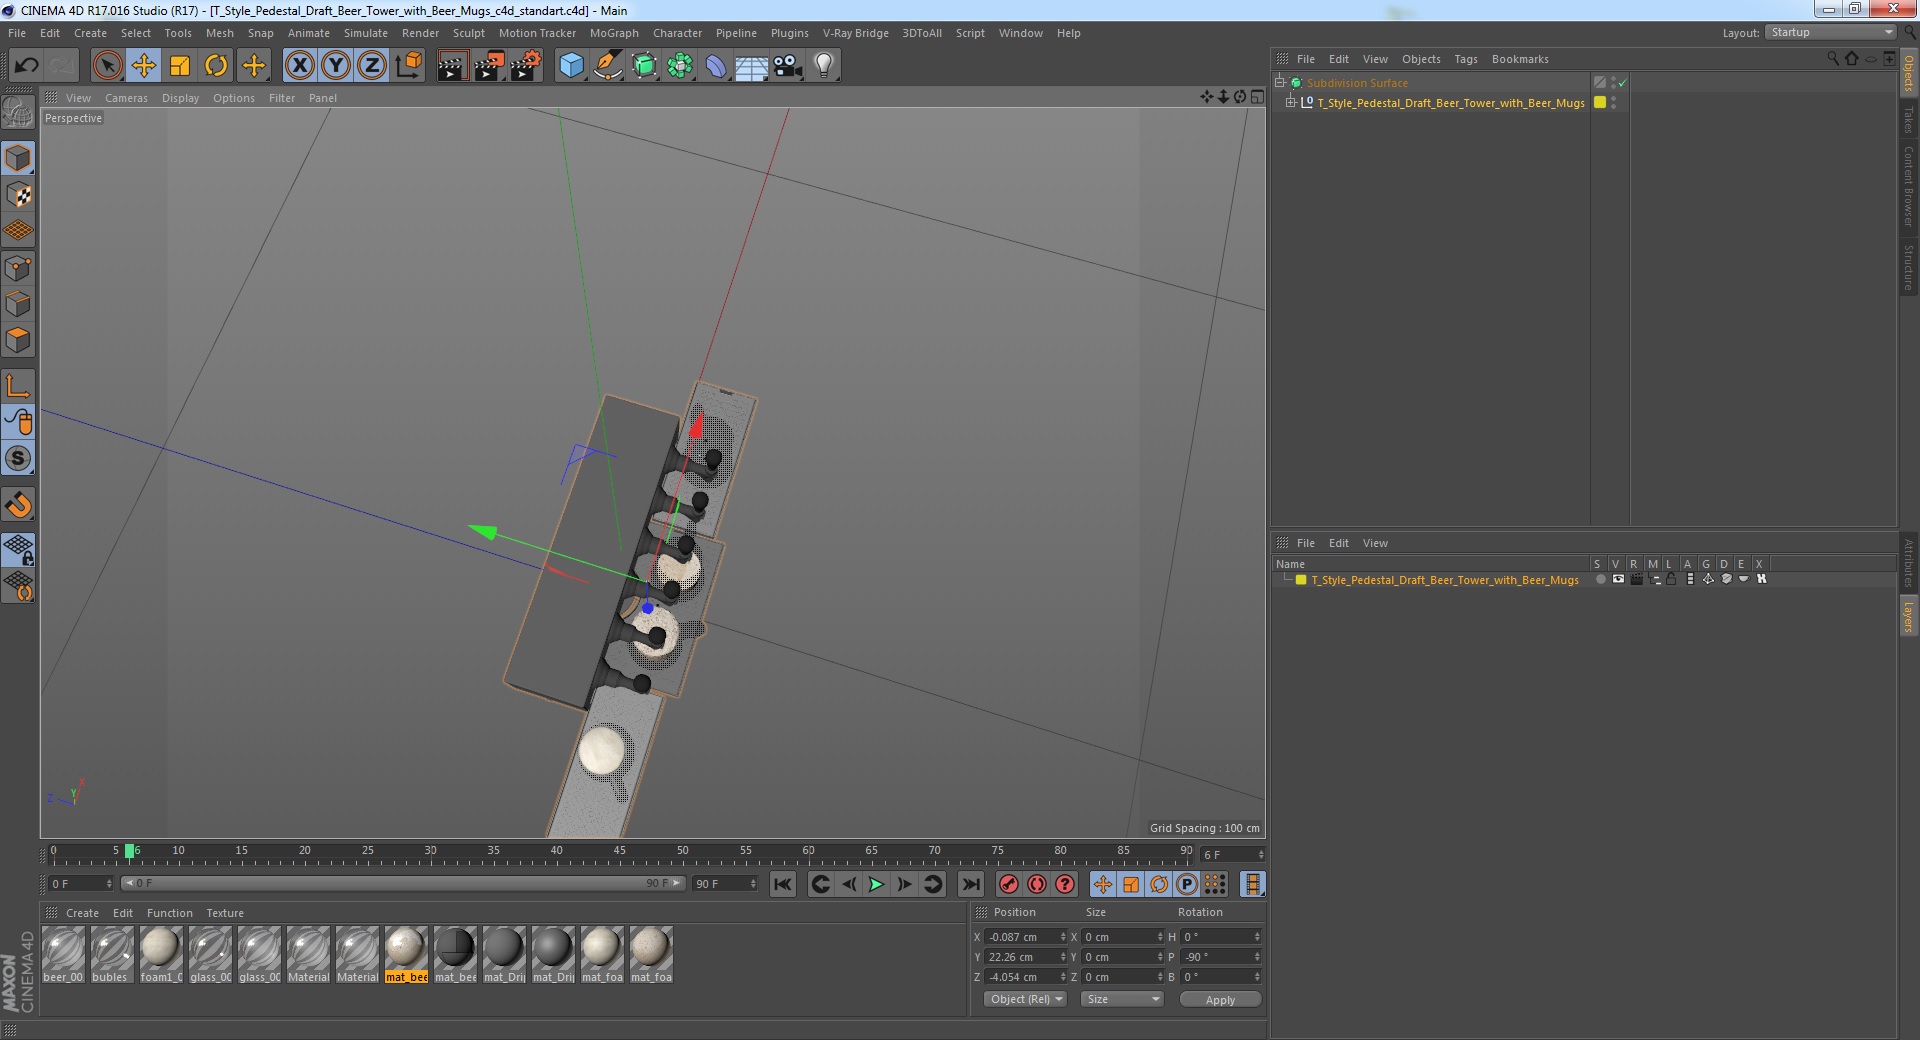1920x1040 pixels.
Task: Click the MoGraph Array green icon
Action: click(x=680, y=66)
